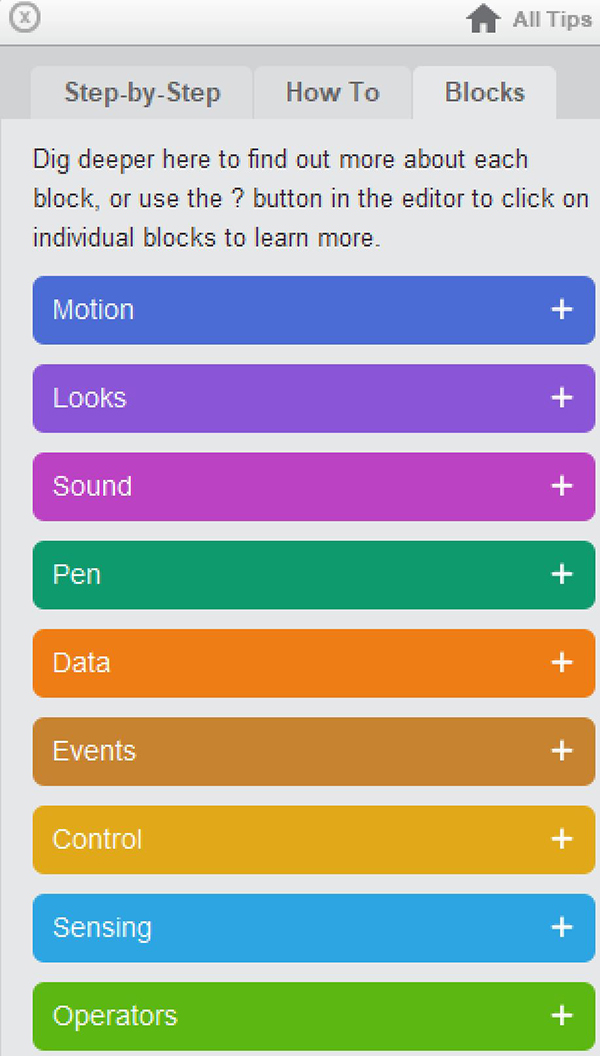Open the green Pen category bar
Image resolution: width=600 pixels, height=1056 pixels.
click(314, 574)
